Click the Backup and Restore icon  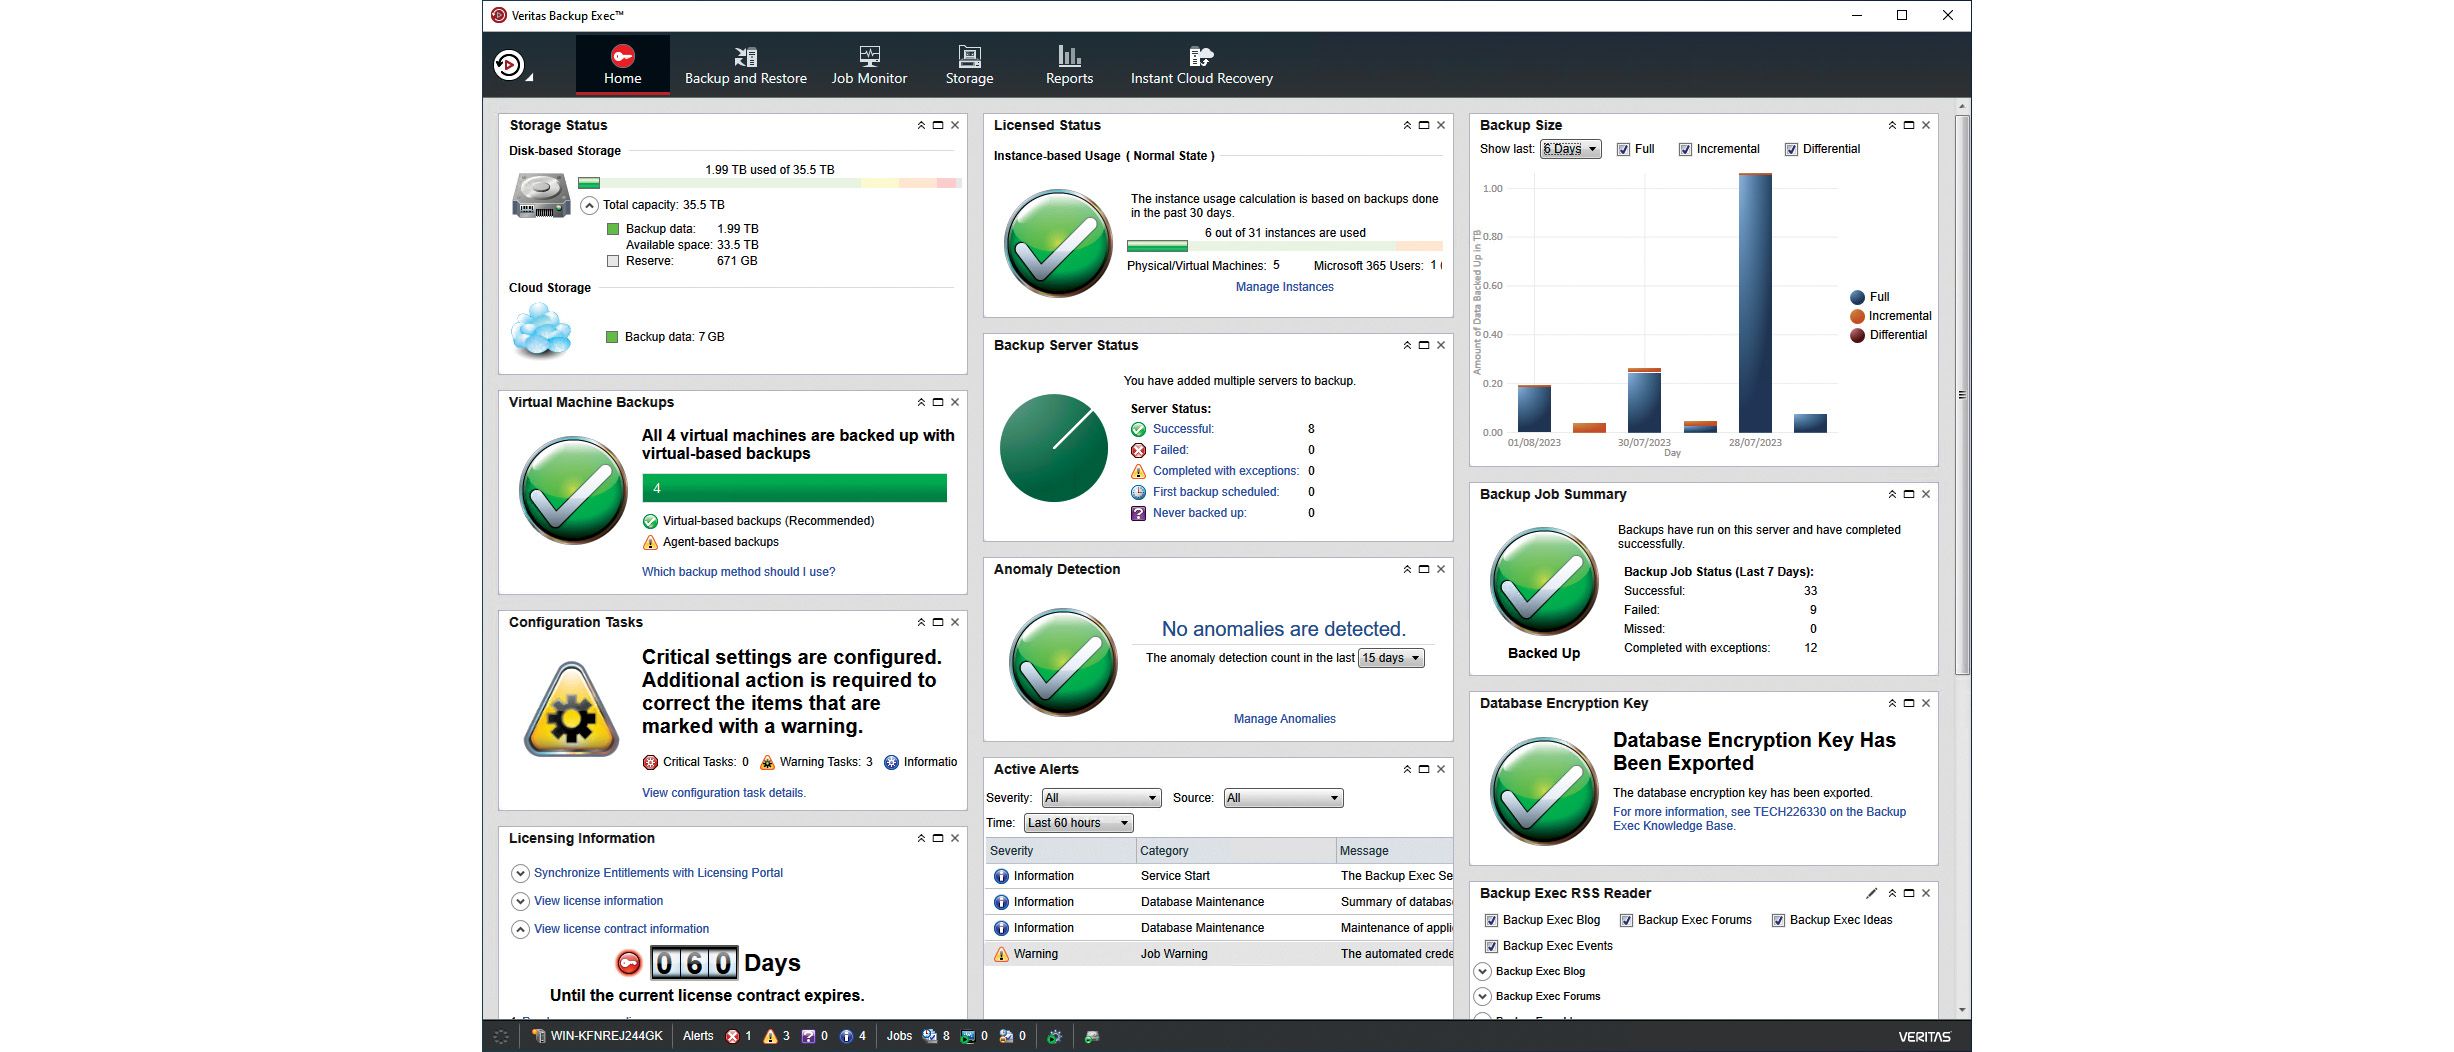coord(746,56)
